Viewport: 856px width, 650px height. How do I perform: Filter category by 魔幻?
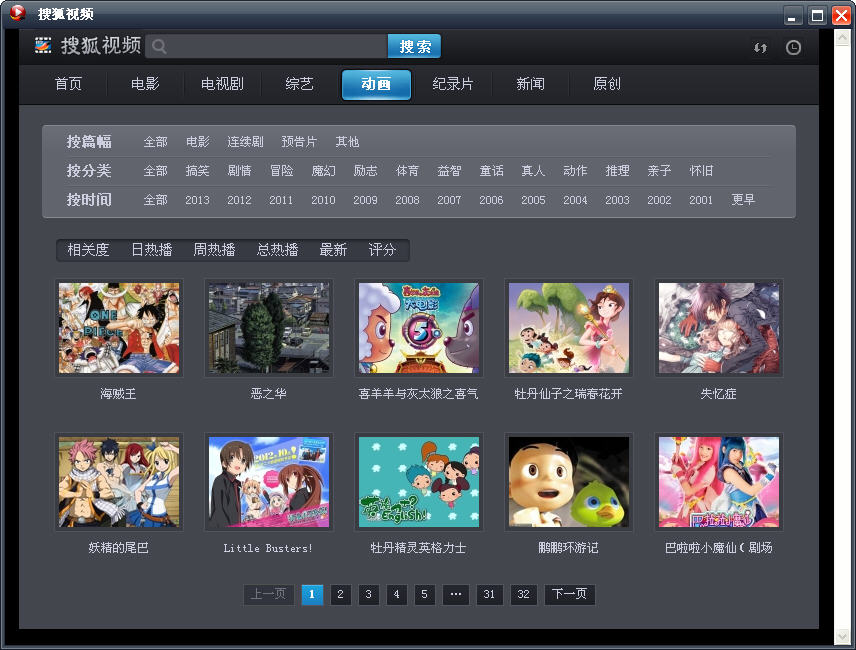[x=323, y=171]
